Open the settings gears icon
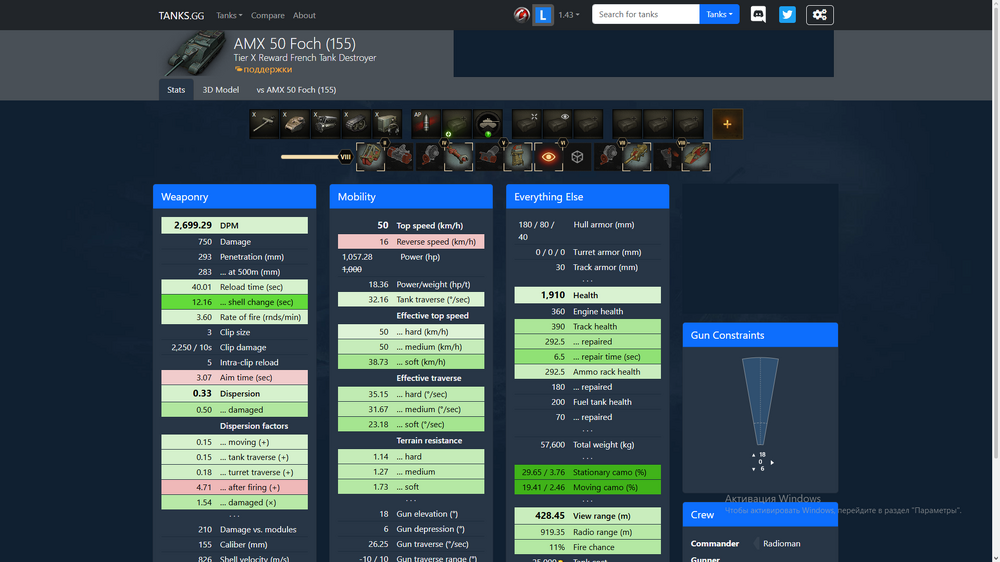 (820, 15)
